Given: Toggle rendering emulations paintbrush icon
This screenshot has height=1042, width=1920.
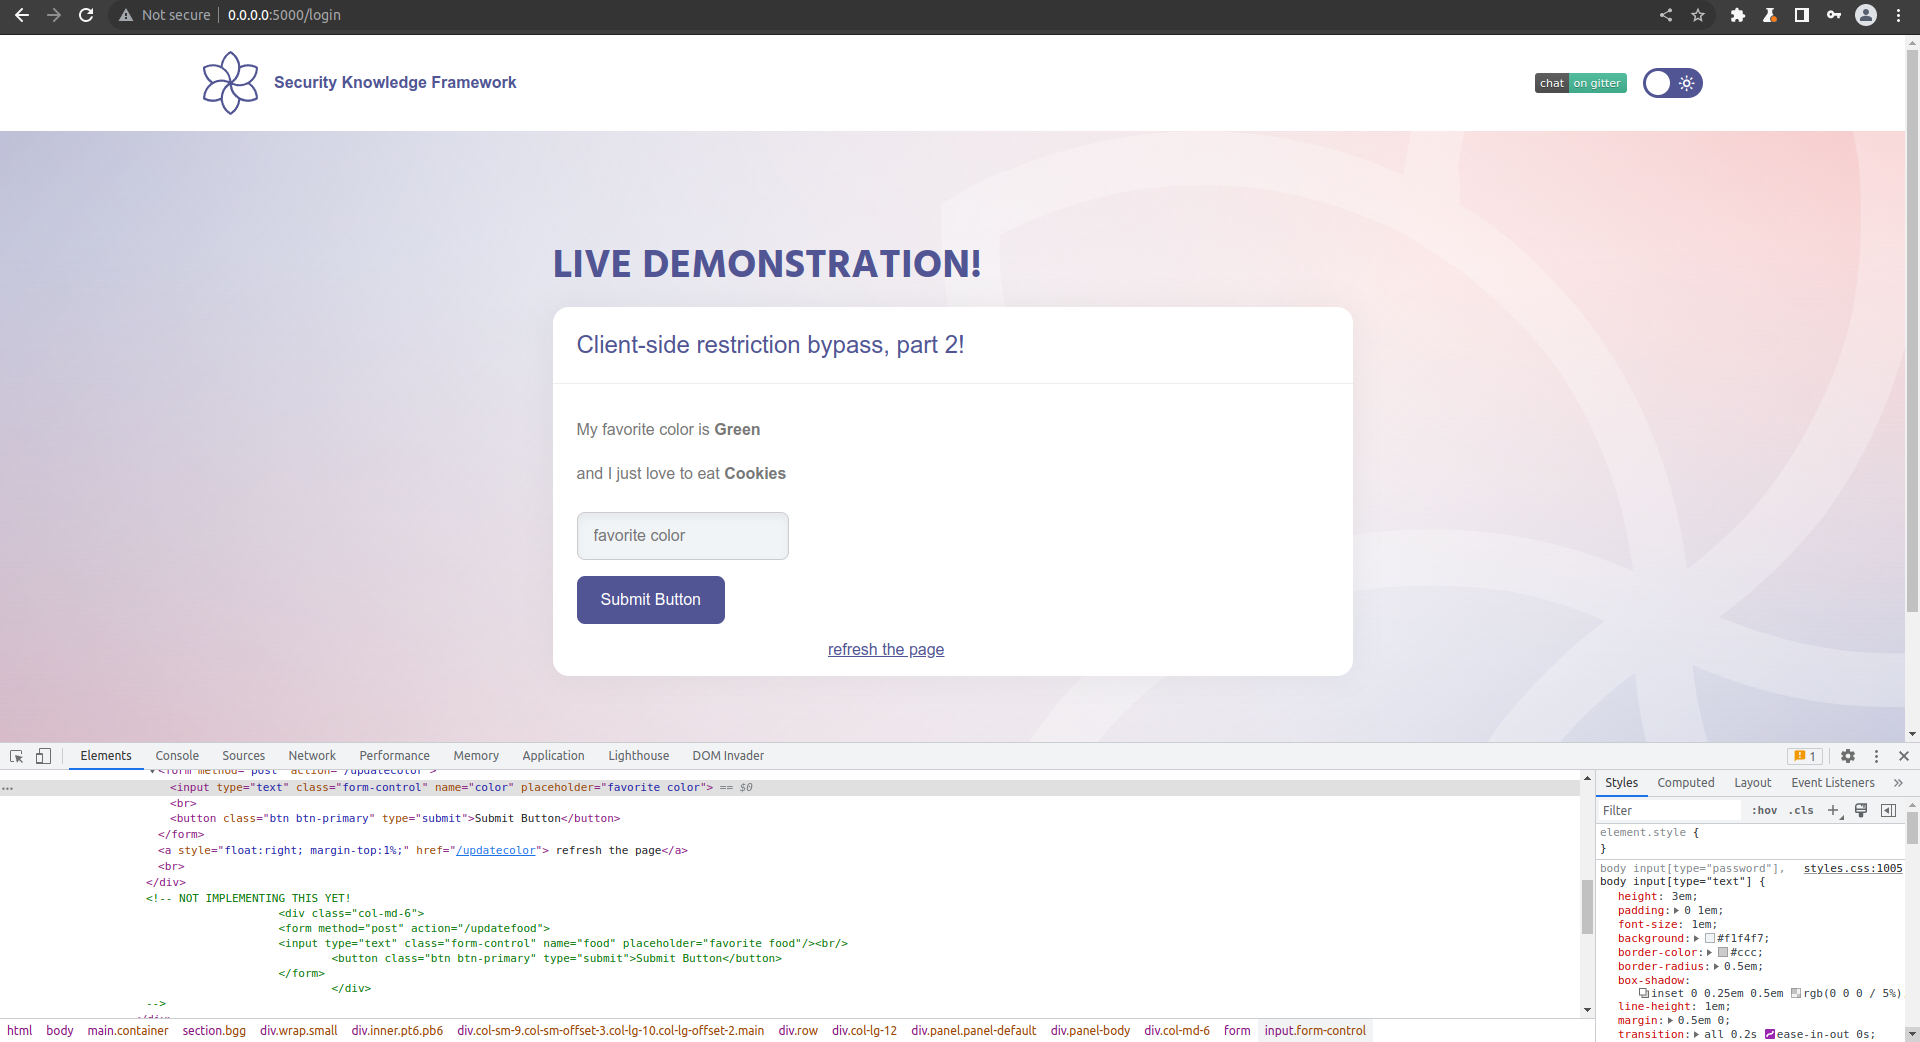Looking at the screenshot, I should [x=1861, y=810].
